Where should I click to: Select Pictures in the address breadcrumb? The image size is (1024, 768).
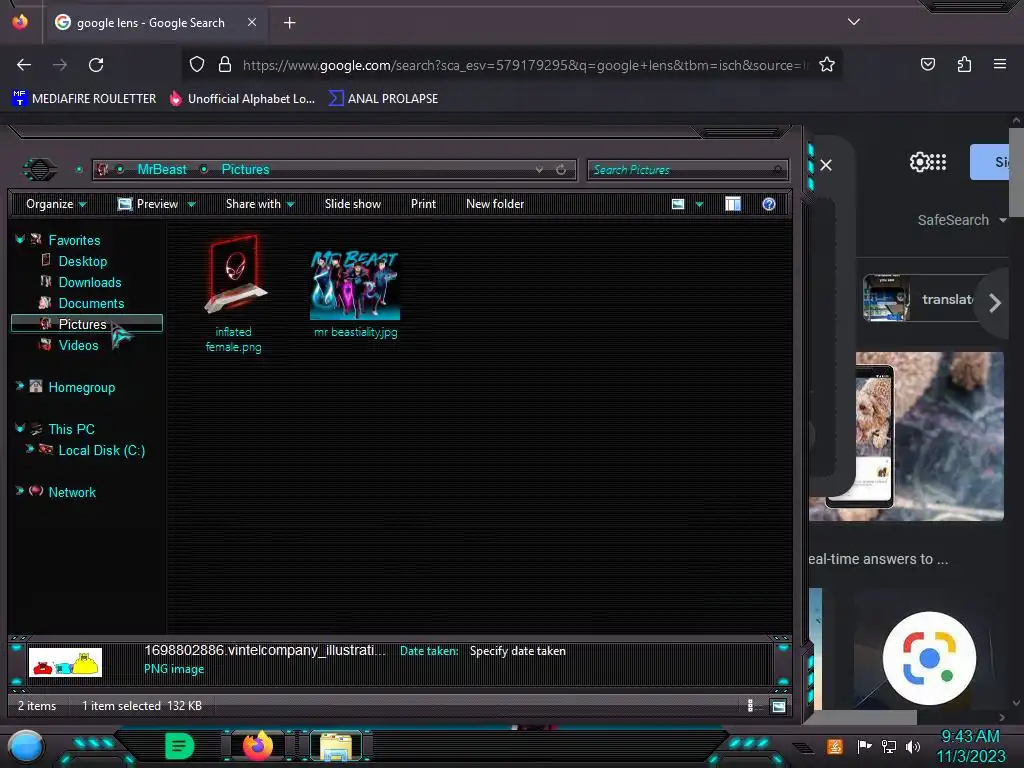click(245, 169)
